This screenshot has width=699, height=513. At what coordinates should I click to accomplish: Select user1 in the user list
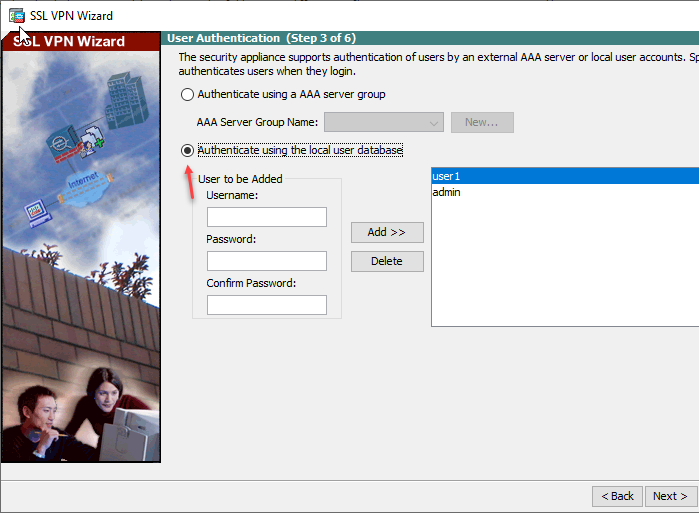pos(560,176)
